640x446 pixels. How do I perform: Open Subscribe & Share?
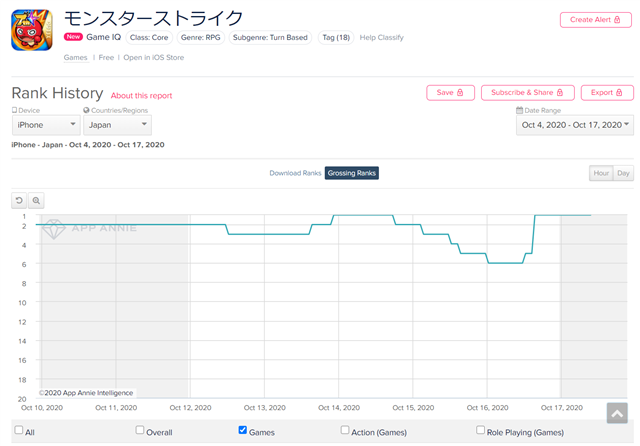(x=527, y=93)
